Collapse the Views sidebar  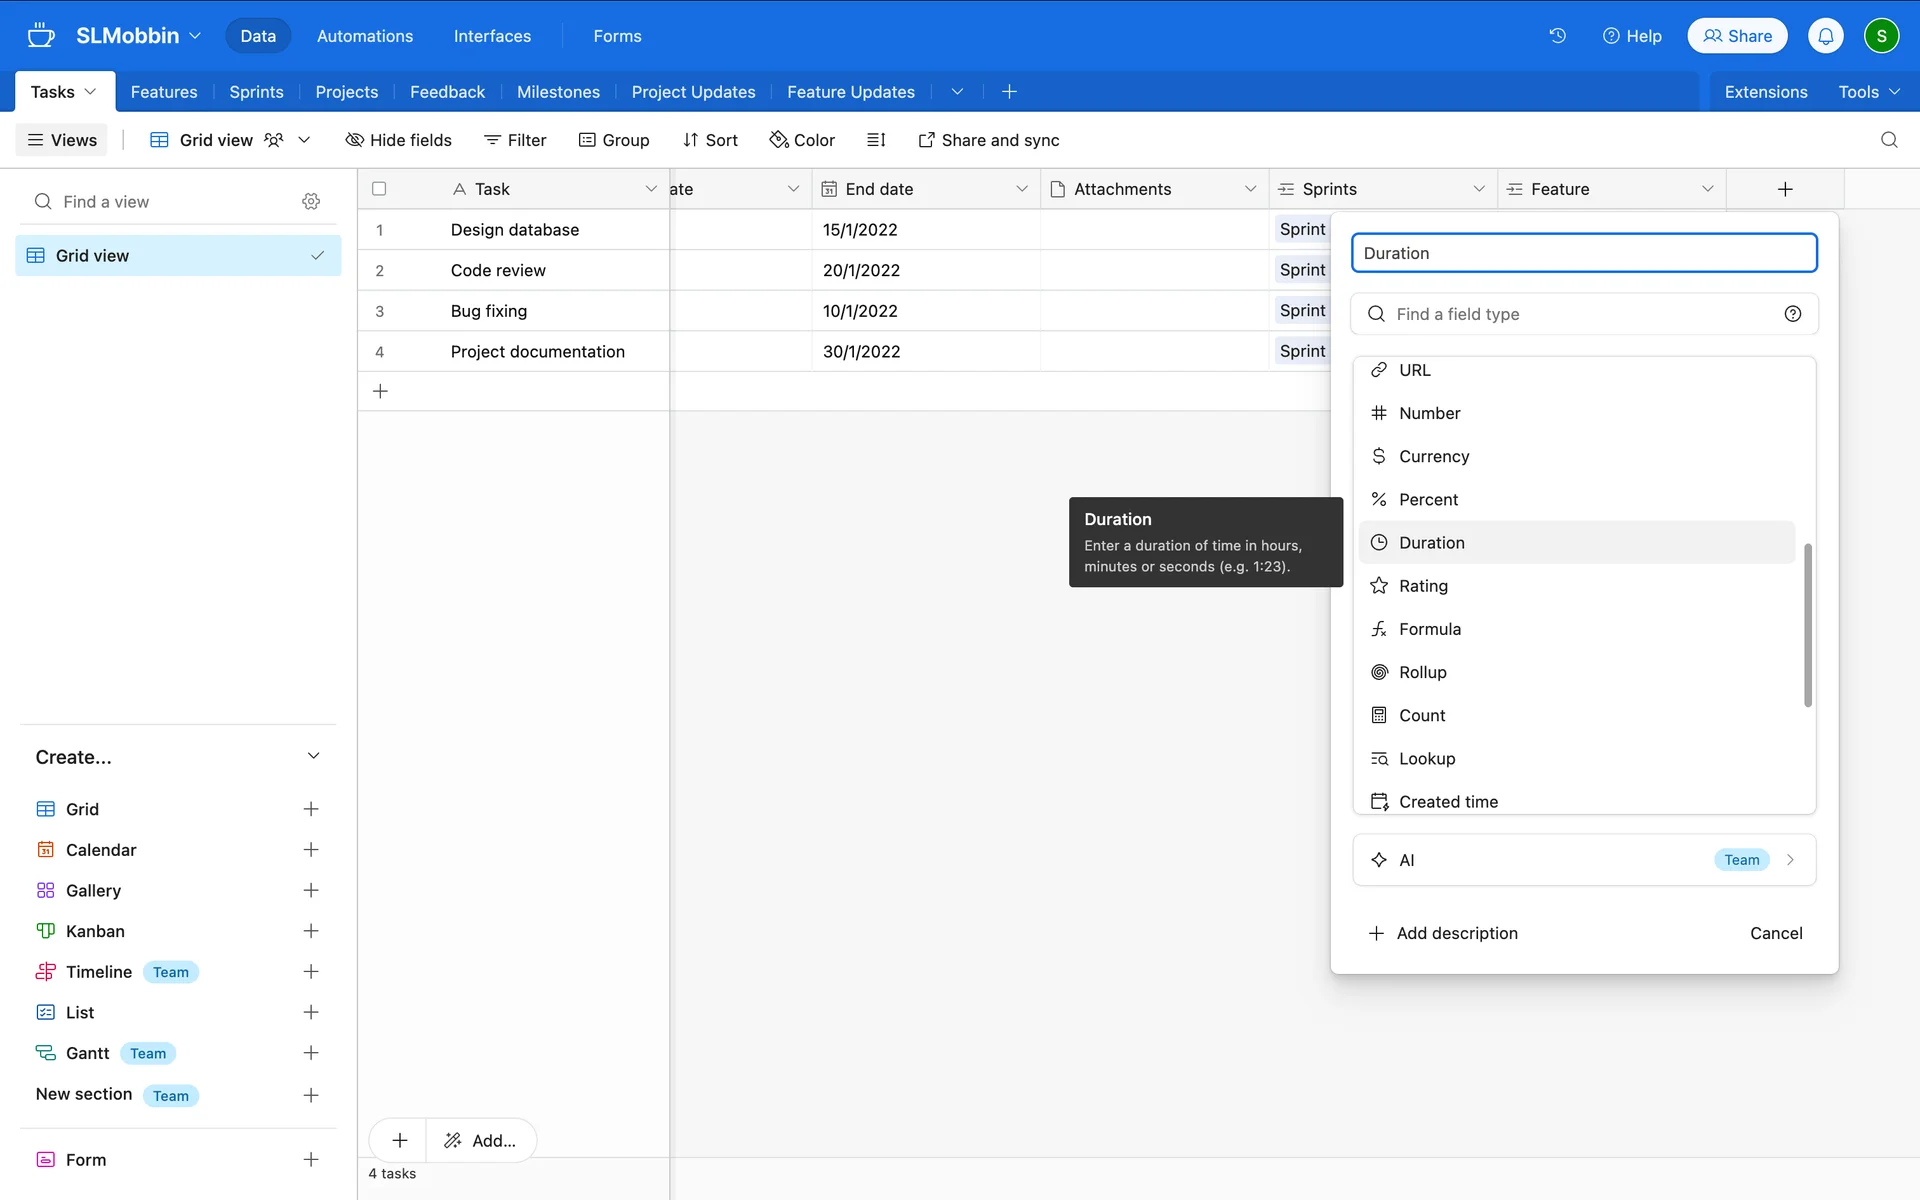[62, 140]
